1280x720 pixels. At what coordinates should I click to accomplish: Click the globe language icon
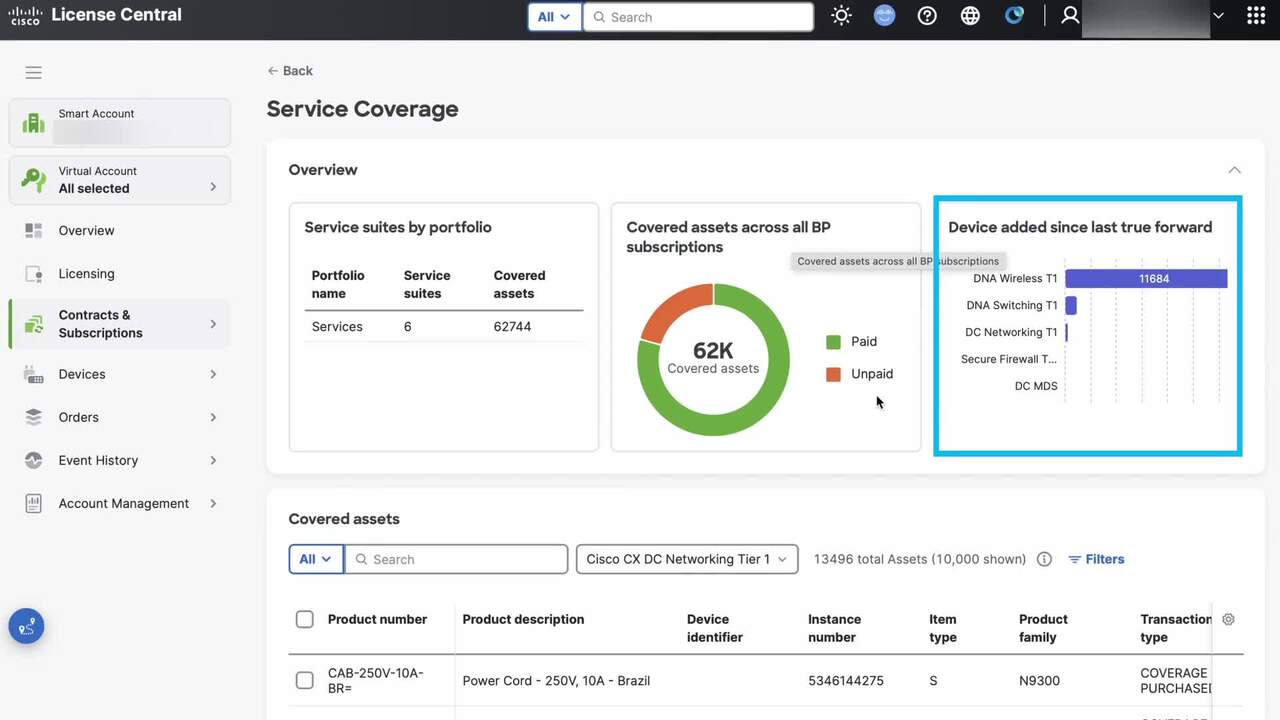tap(970, 16)
